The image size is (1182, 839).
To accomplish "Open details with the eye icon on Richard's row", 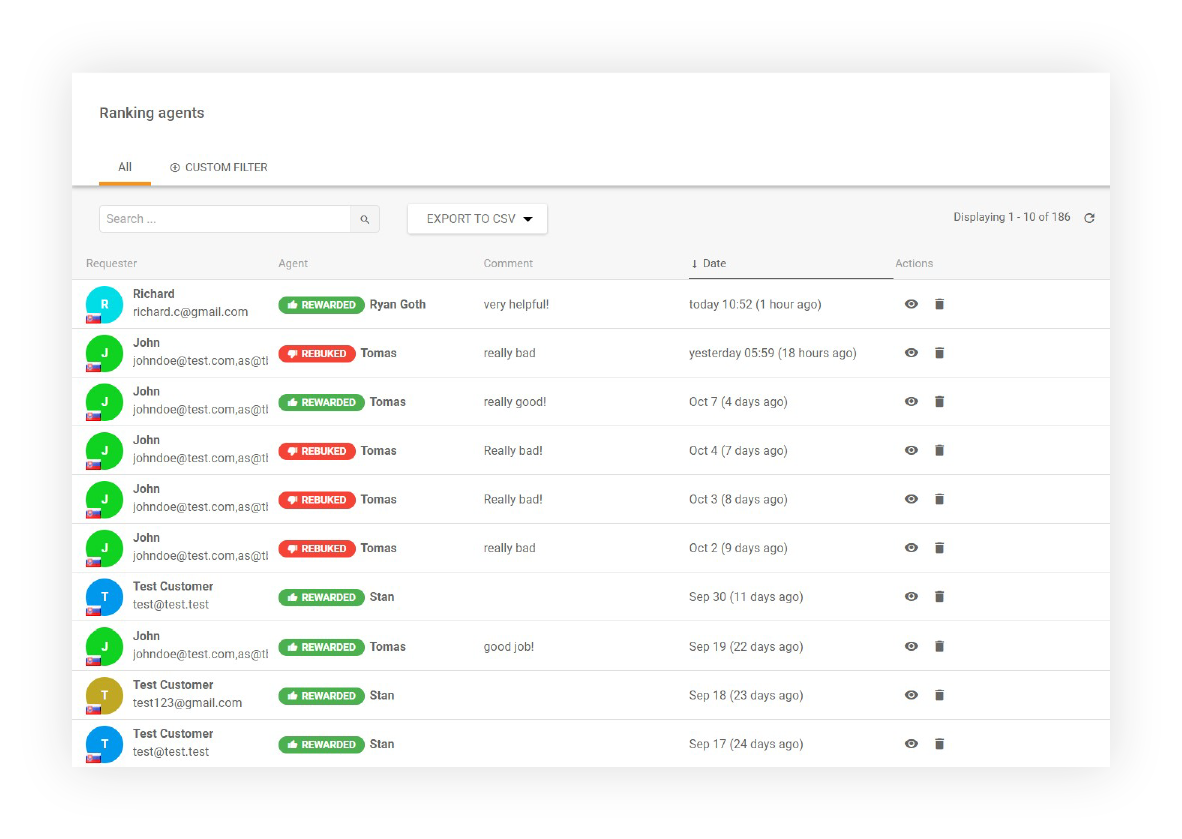I will tap(911, 303).
